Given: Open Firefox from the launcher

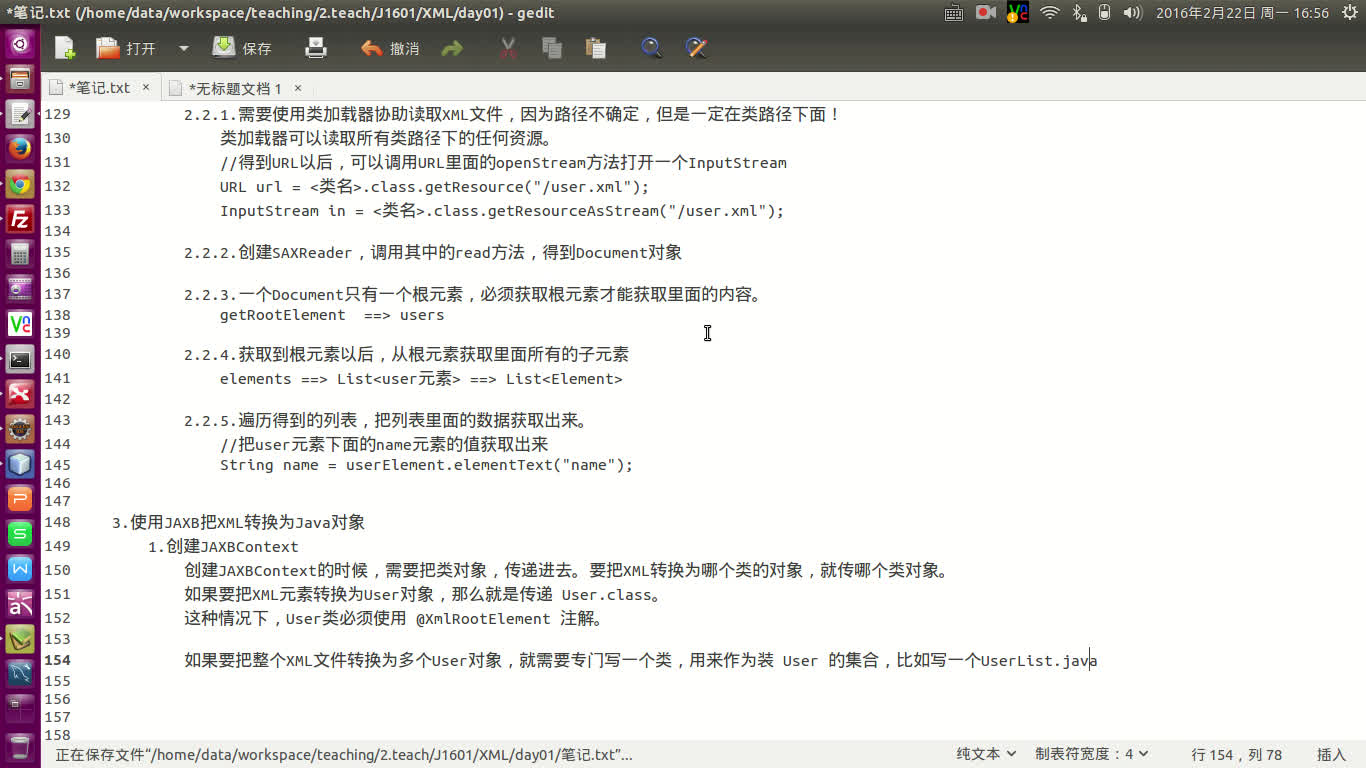Looking at the screenshot, I should click(19, 148).
